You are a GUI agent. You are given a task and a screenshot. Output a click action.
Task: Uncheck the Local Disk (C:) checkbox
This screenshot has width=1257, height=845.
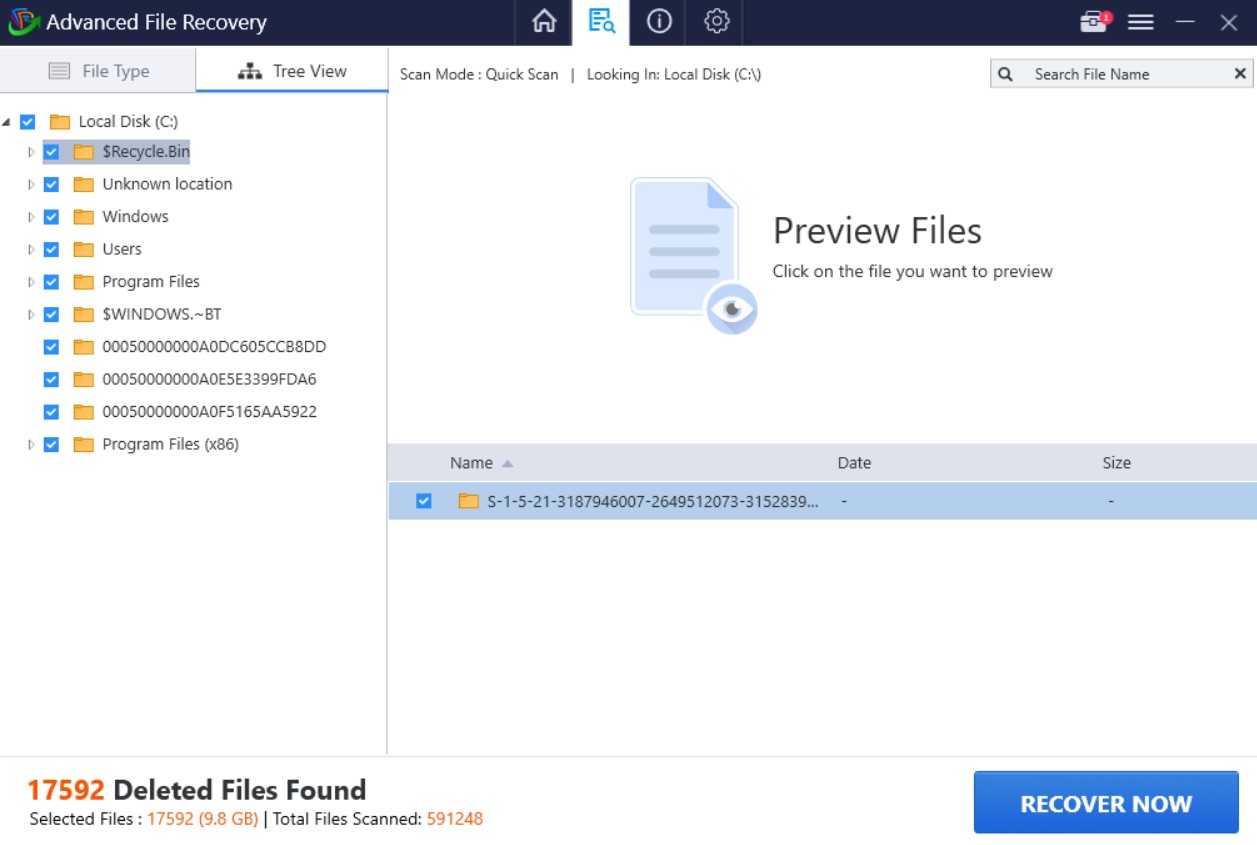point(28,122)
